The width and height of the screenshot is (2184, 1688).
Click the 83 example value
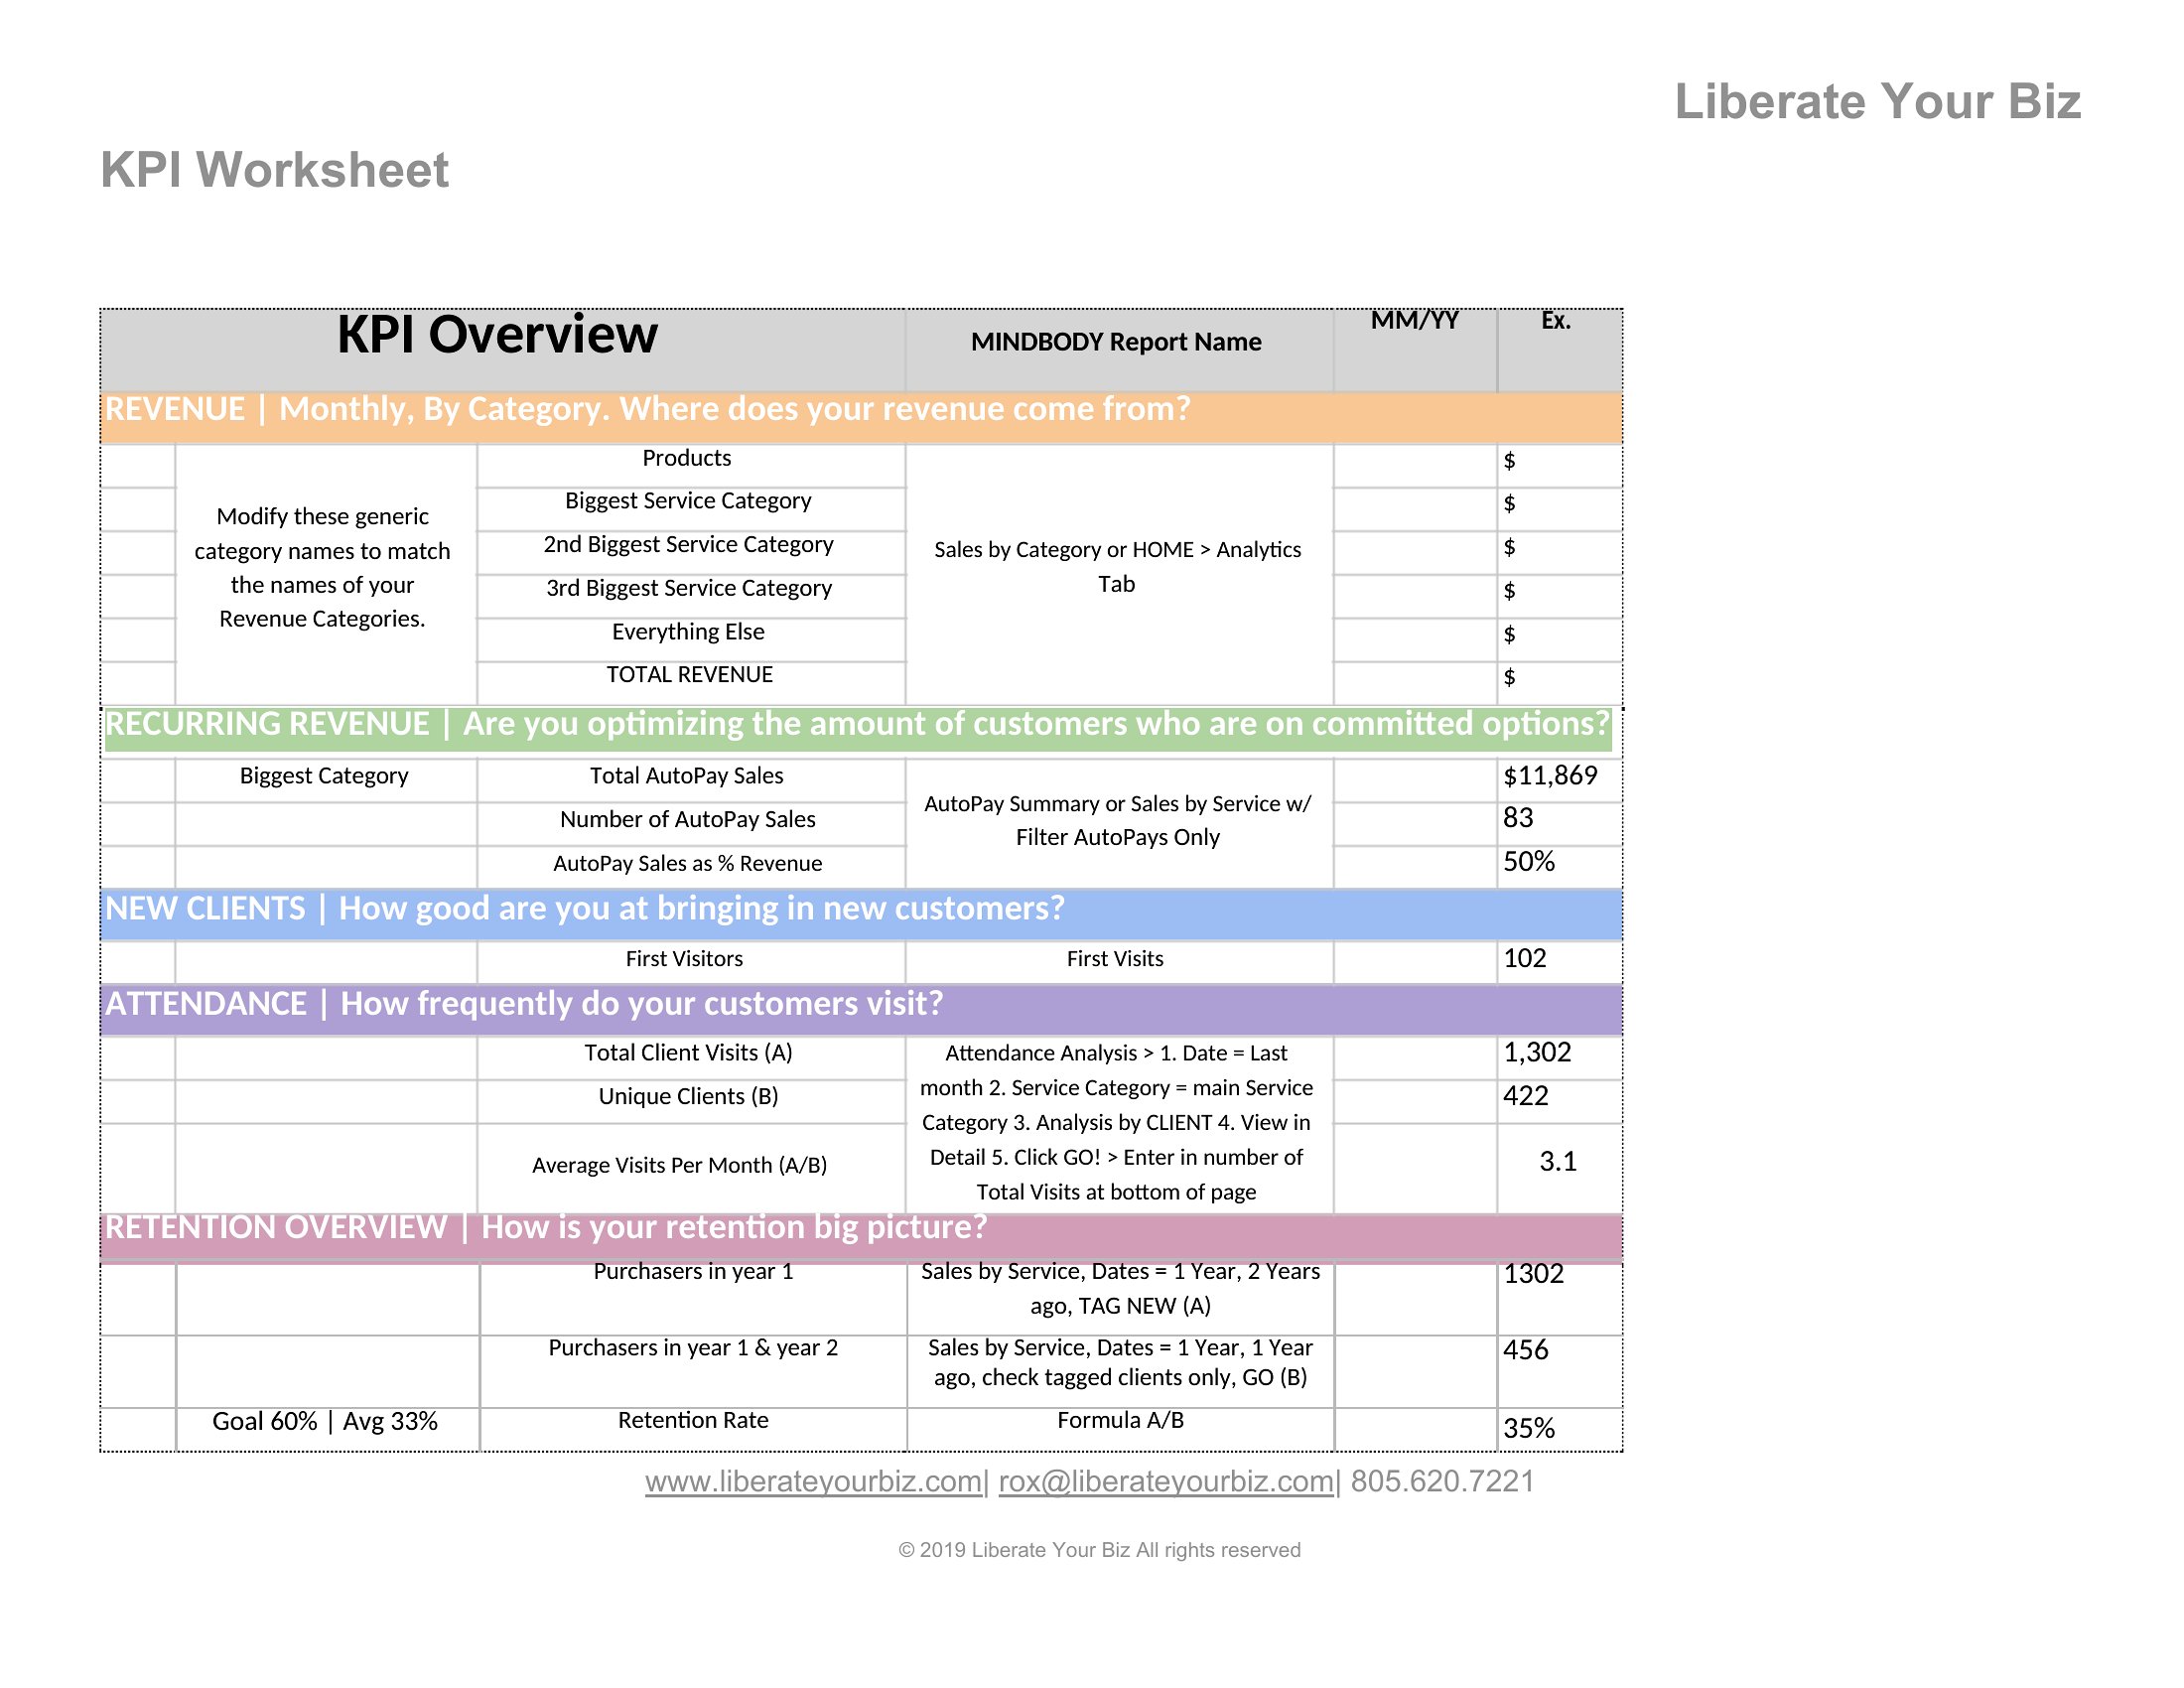pos(1518,818)
